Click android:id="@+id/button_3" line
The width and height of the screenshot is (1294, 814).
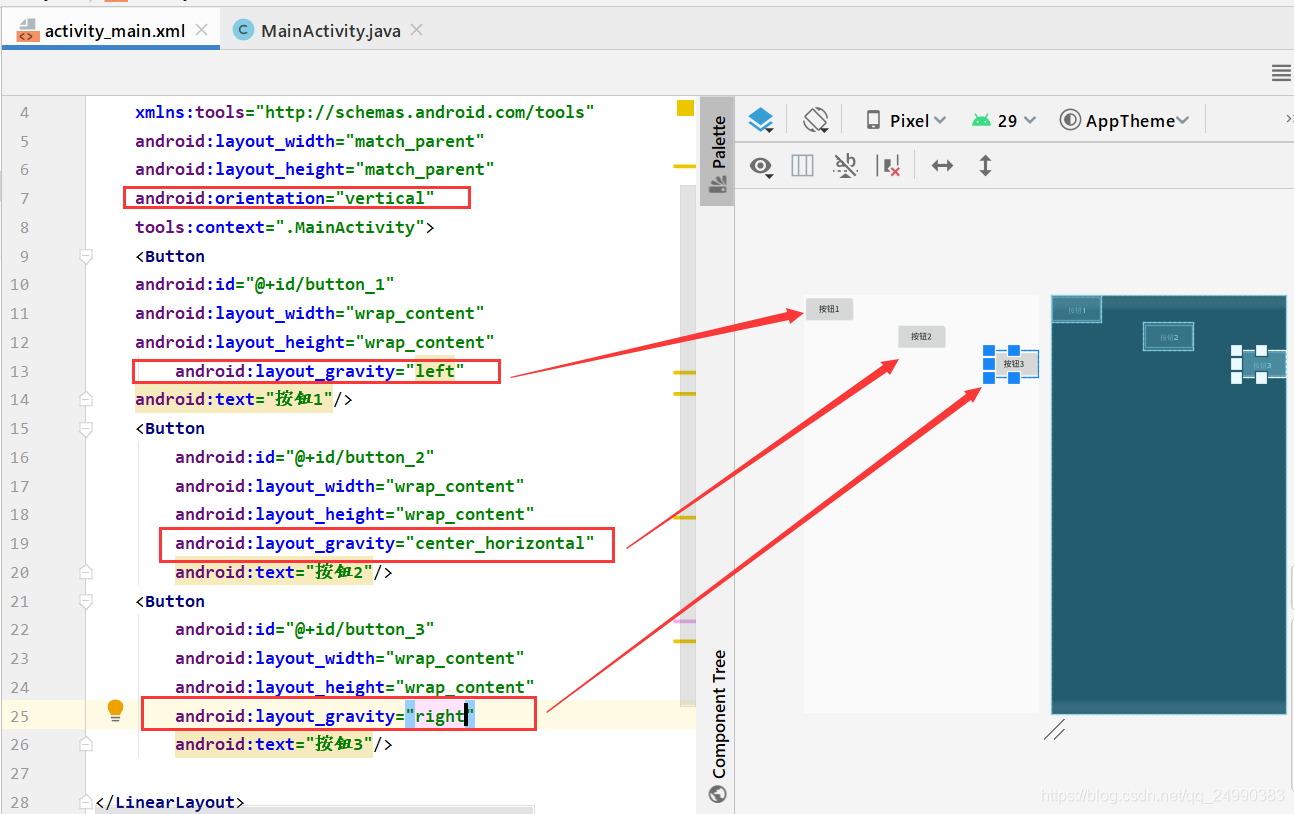tap(305, 629)
